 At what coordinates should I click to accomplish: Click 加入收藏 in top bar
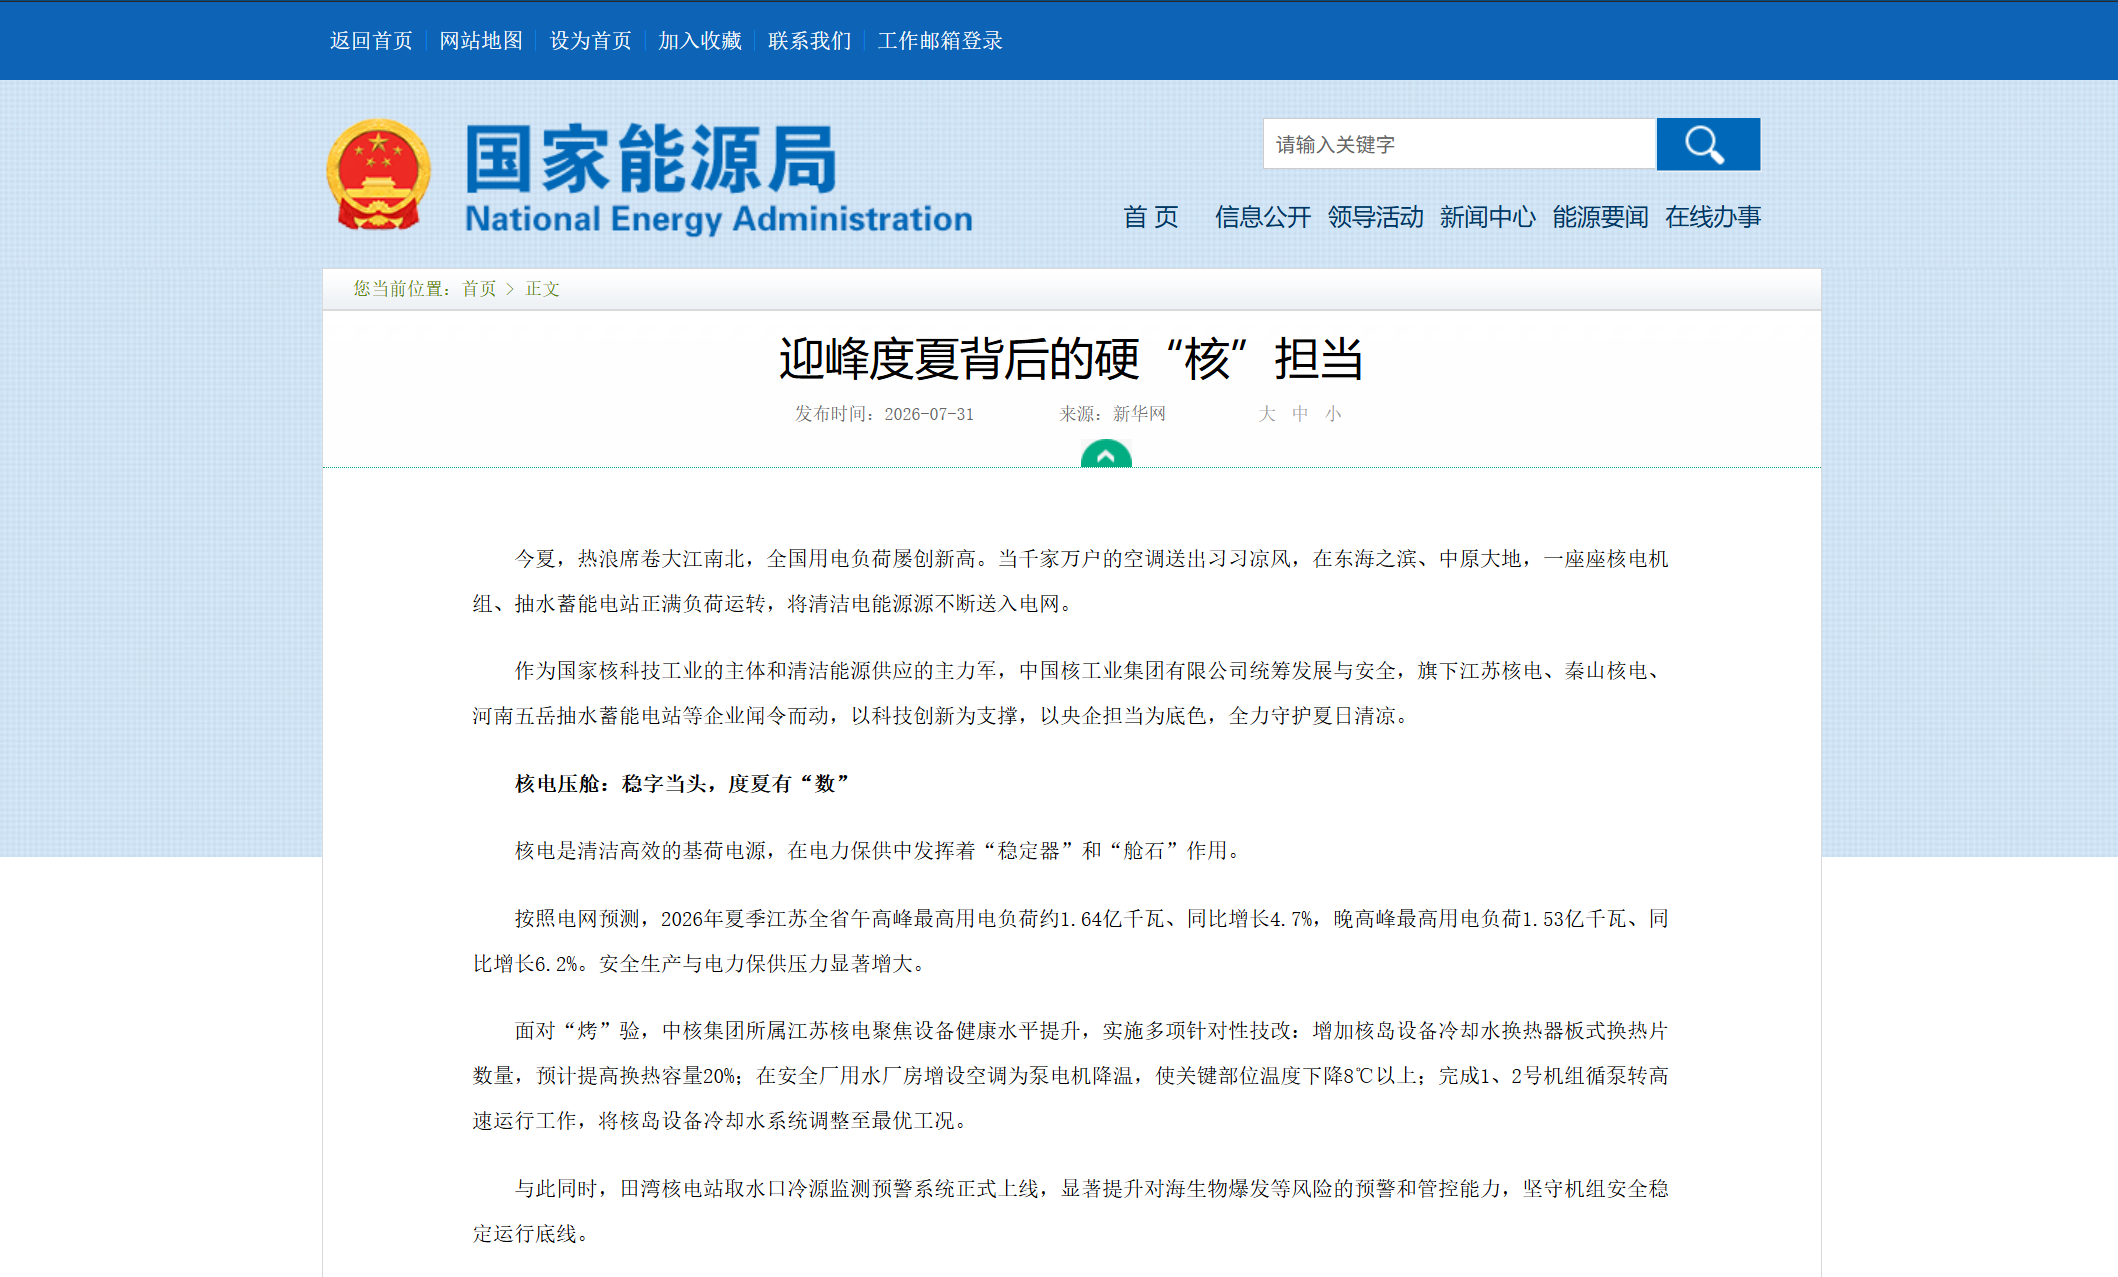pos(700,41)
